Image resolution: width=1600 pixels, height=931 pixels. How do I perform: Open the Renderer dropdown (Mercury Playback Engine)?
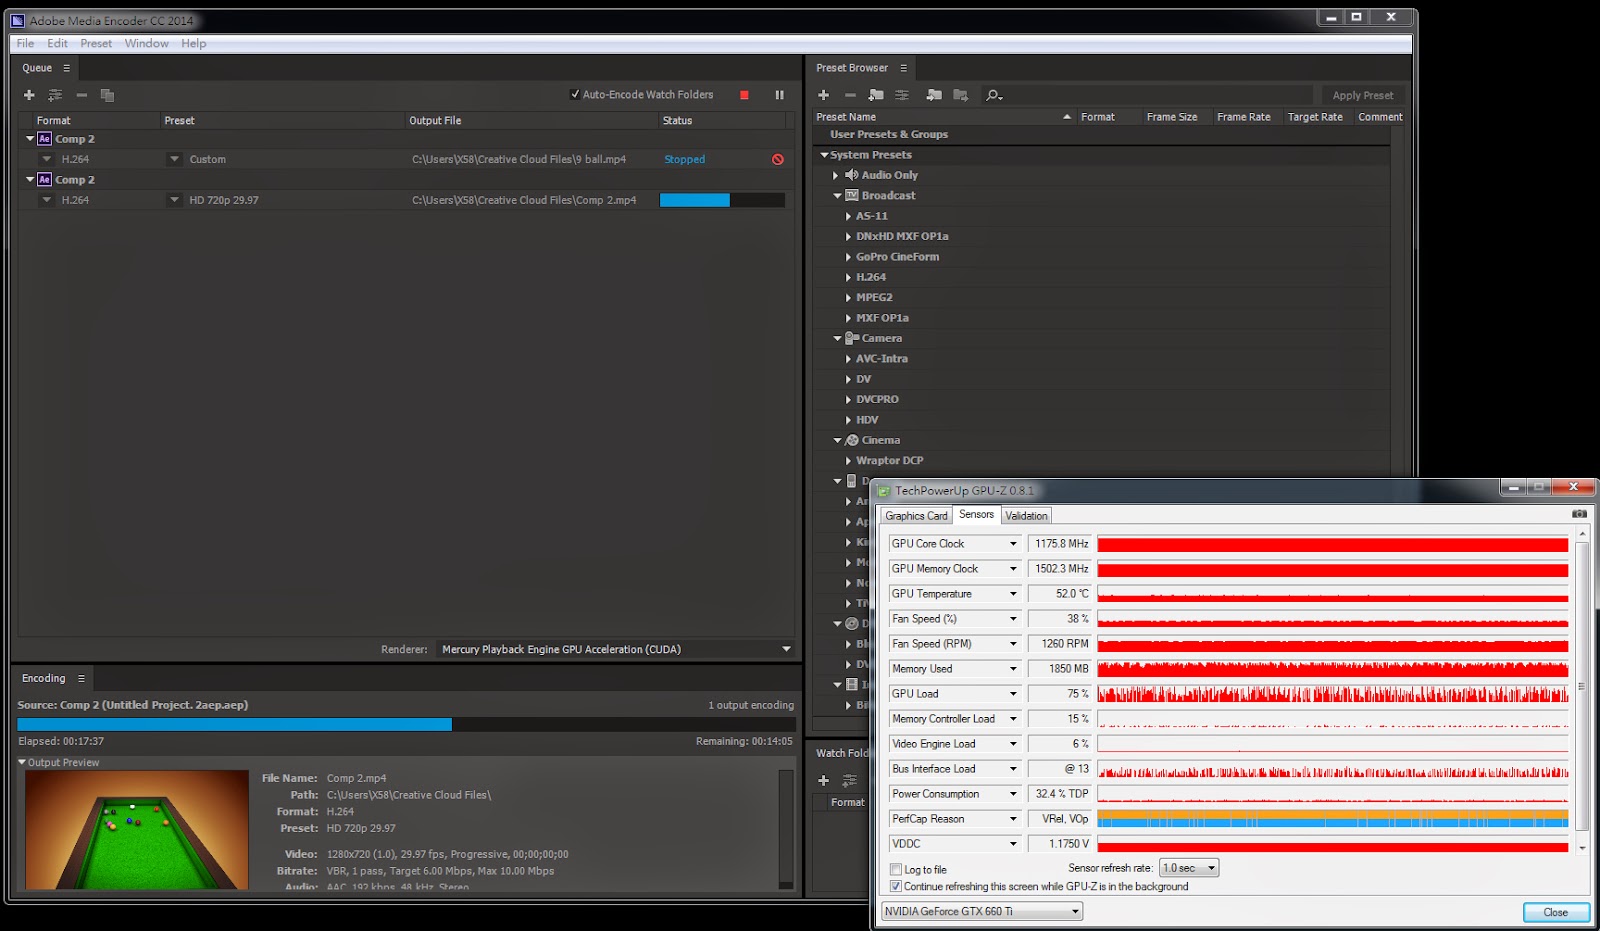point(616,649)
